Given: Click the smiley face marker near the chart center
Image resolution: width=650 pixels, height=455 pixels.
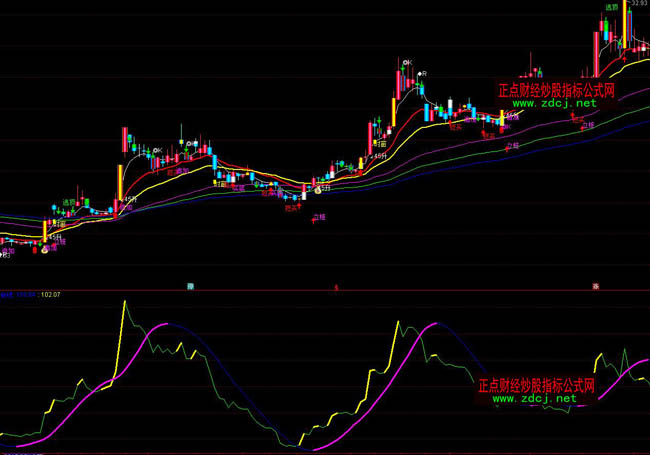Looking at the screenshot, I should [319, 188].
